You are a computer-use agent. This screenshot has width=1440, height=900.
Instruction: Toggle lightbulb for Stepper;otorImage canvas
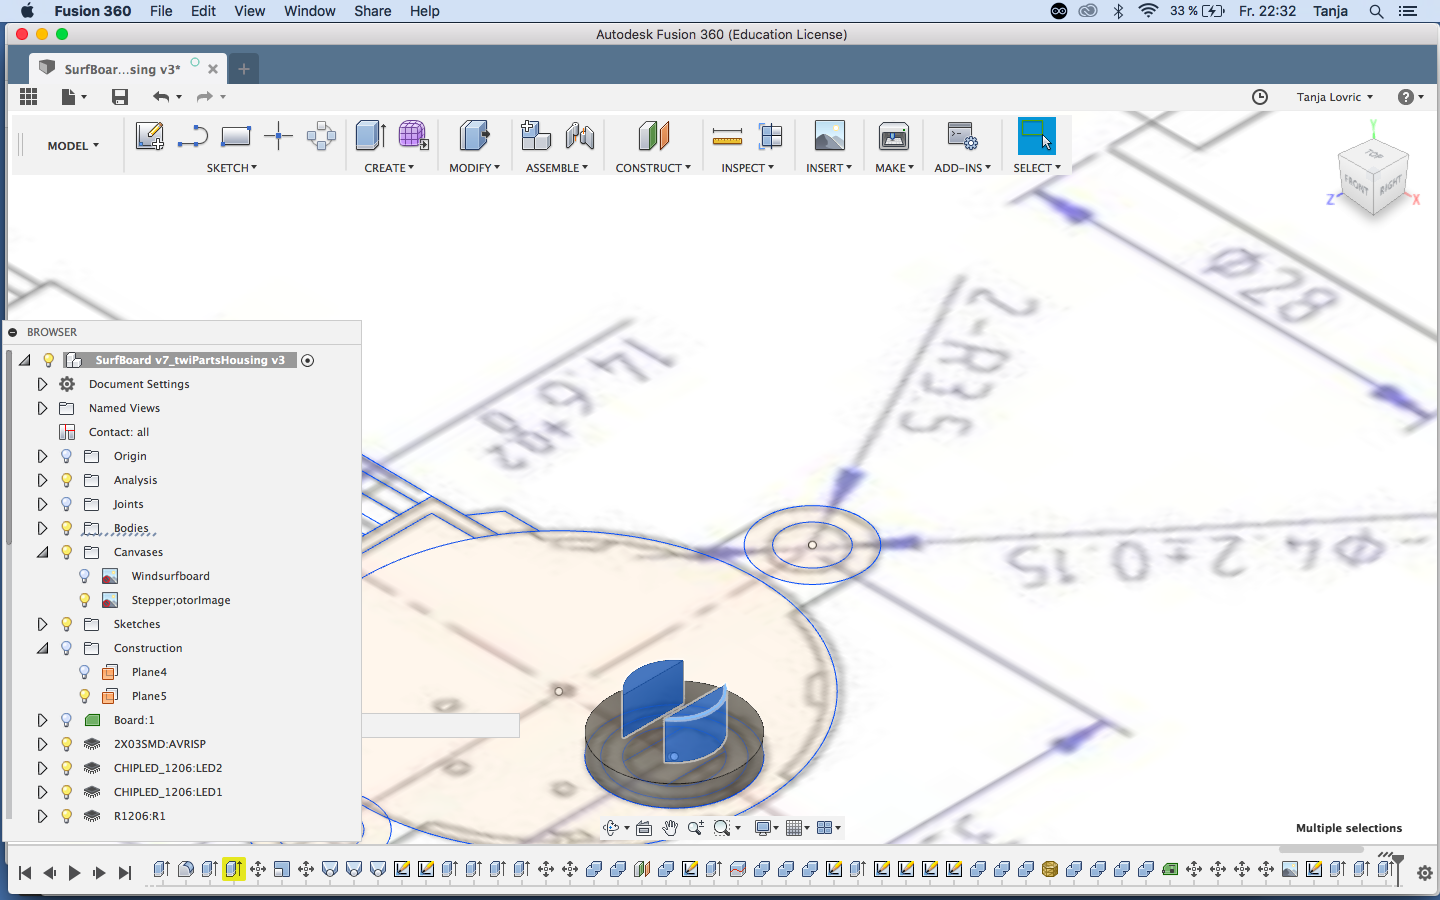(x=85, y=600)
